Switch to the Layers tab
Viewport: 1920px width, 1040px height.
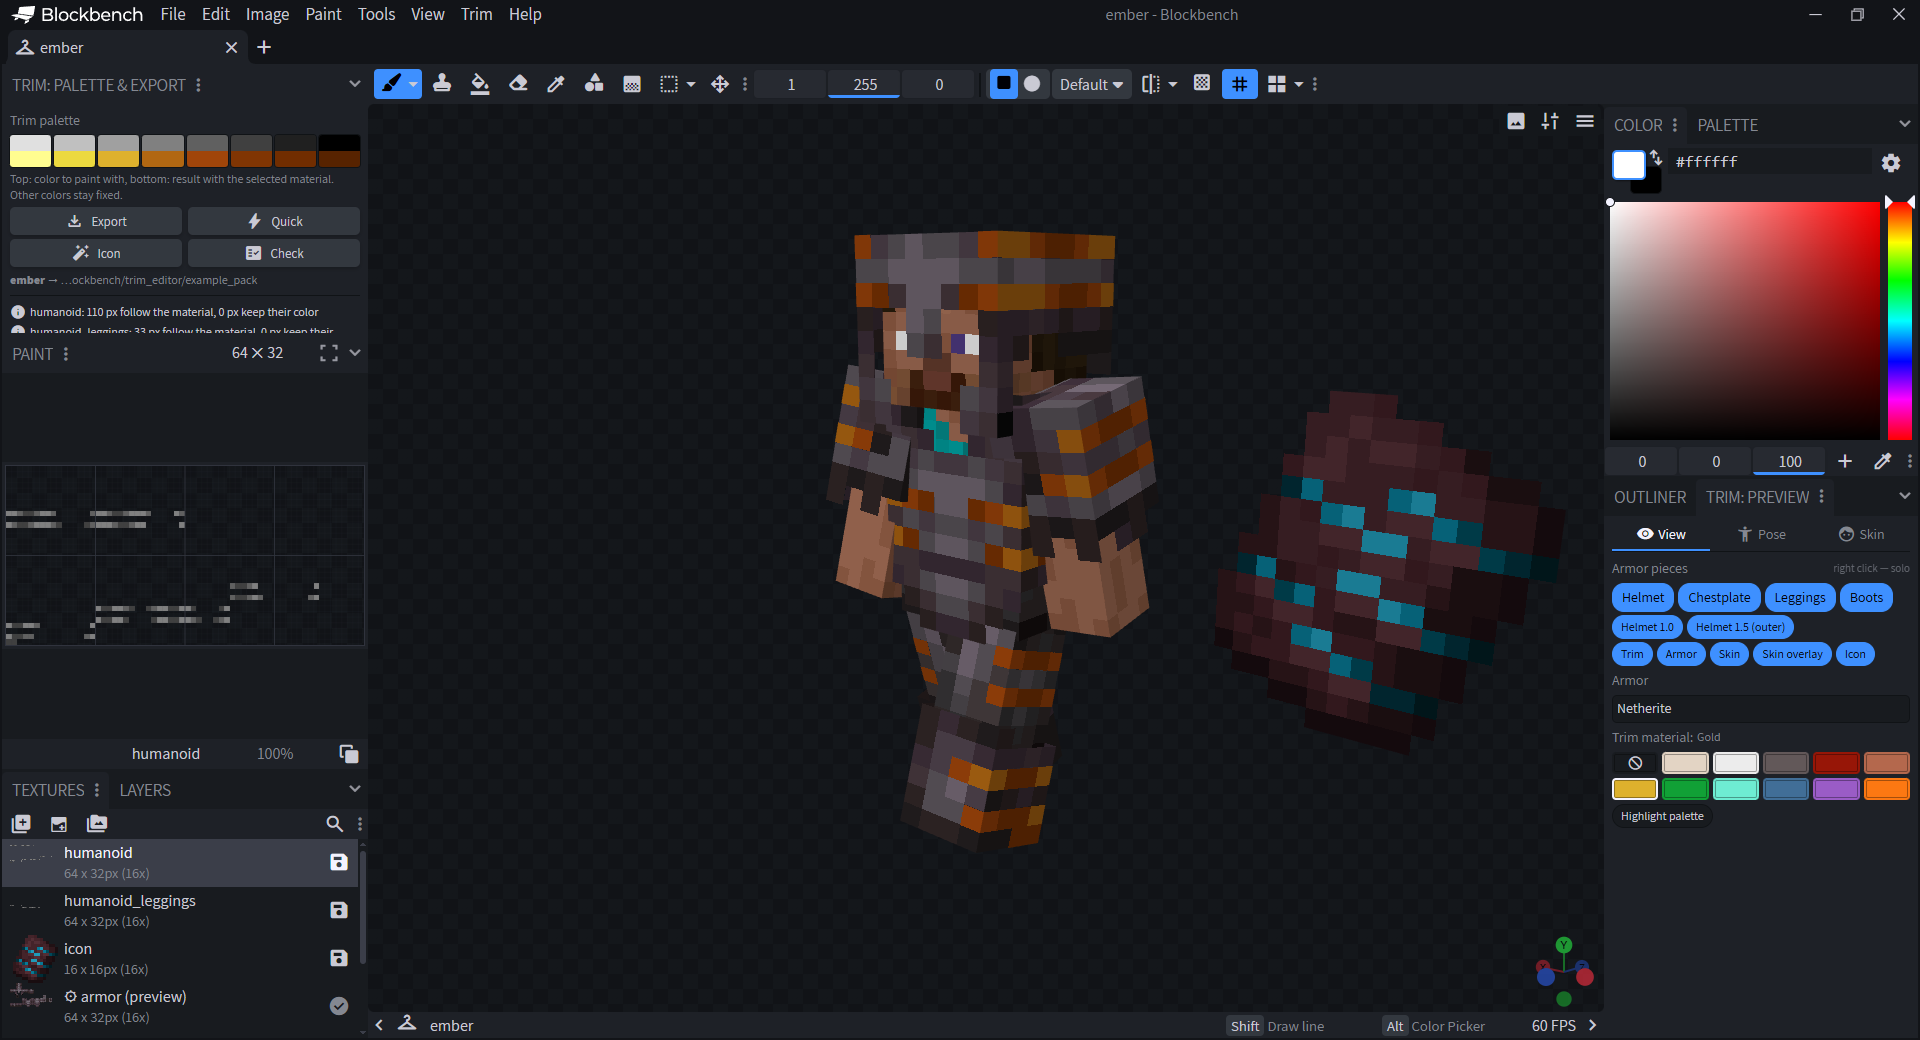click(x=145, y=790)
